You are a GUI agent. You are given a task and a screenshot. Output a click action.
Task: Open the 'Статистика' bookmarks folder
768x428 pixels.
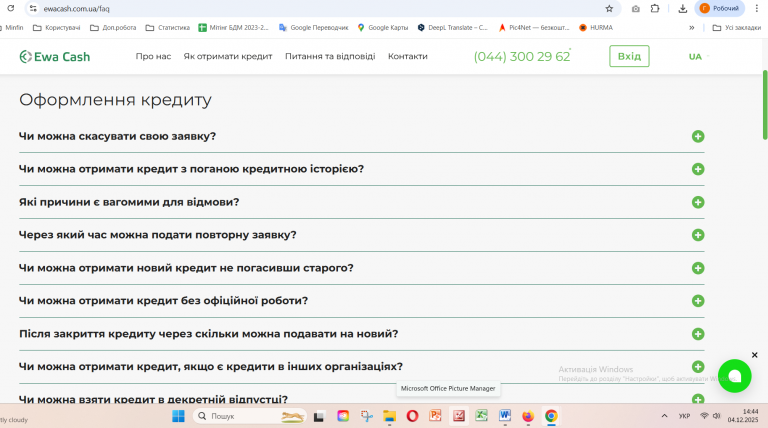click(168, 28)
